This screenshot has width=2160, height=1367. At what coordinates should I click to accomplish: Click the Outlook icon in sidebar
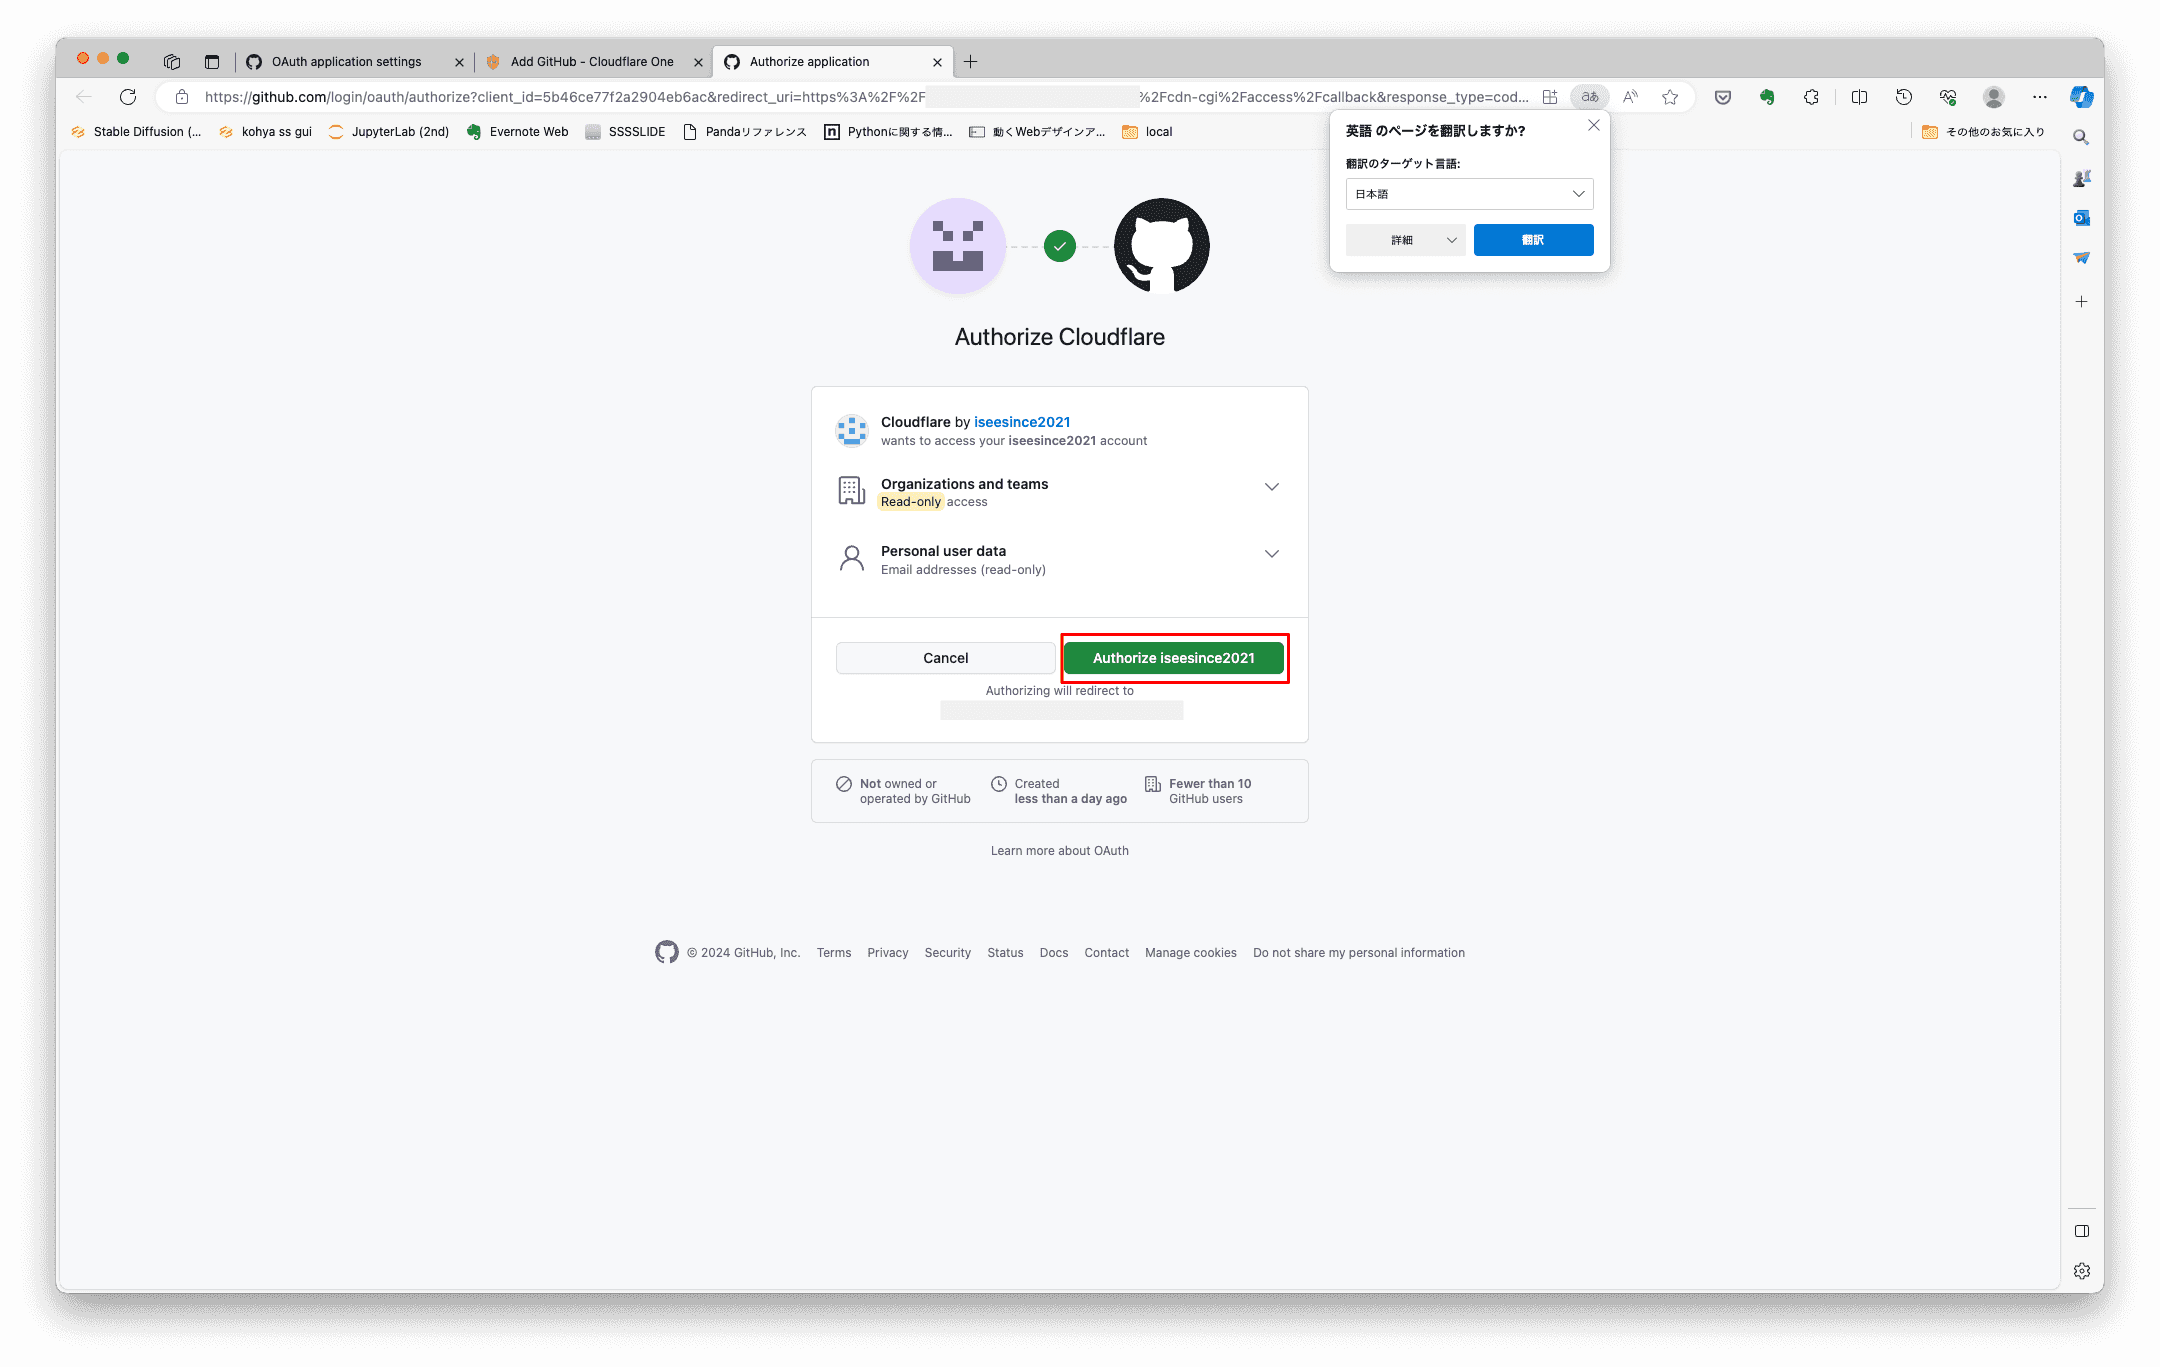click(2081, 218)
